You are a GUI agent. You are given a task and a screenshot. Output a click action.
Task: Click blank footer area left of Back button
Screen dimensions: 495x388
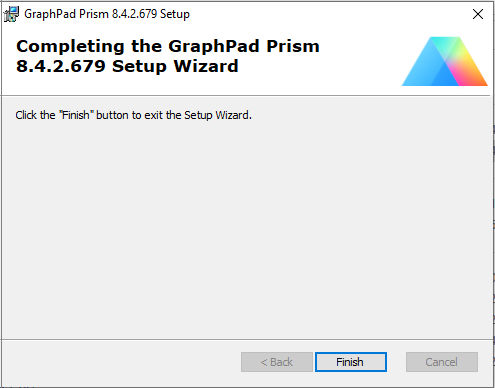120,362
